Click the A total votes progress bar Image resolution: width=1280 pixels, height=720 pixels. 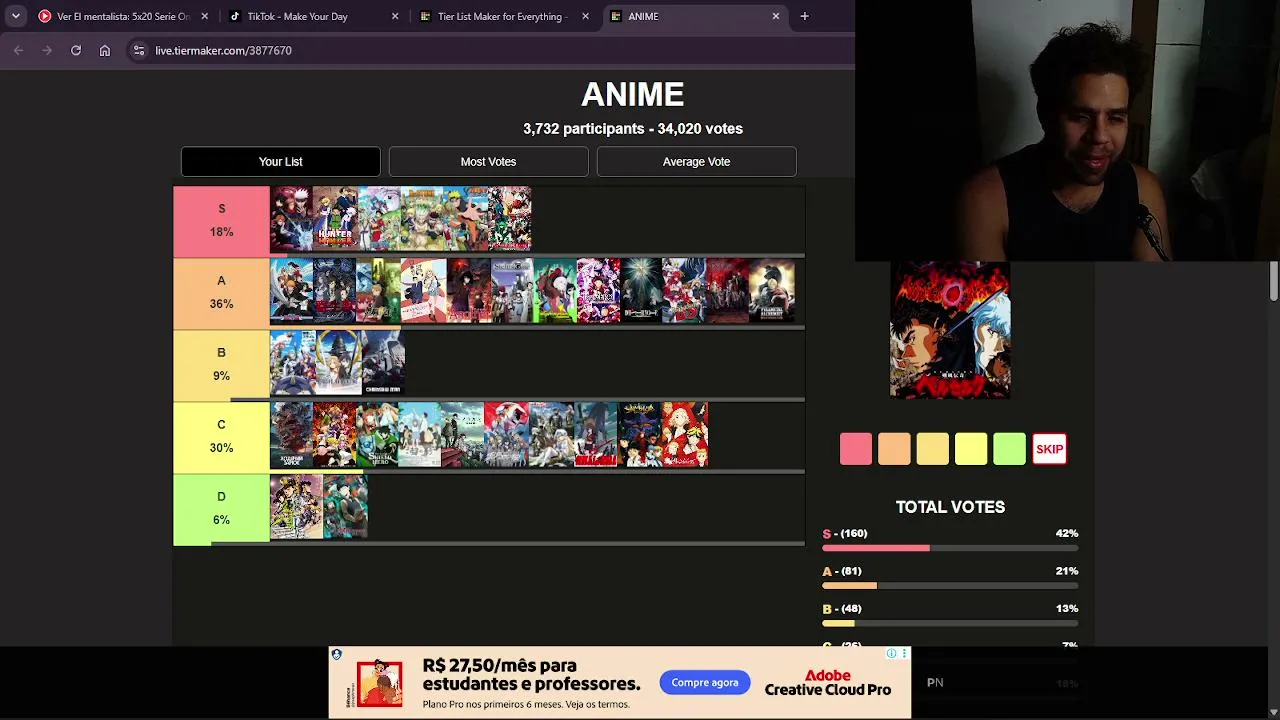950,586
